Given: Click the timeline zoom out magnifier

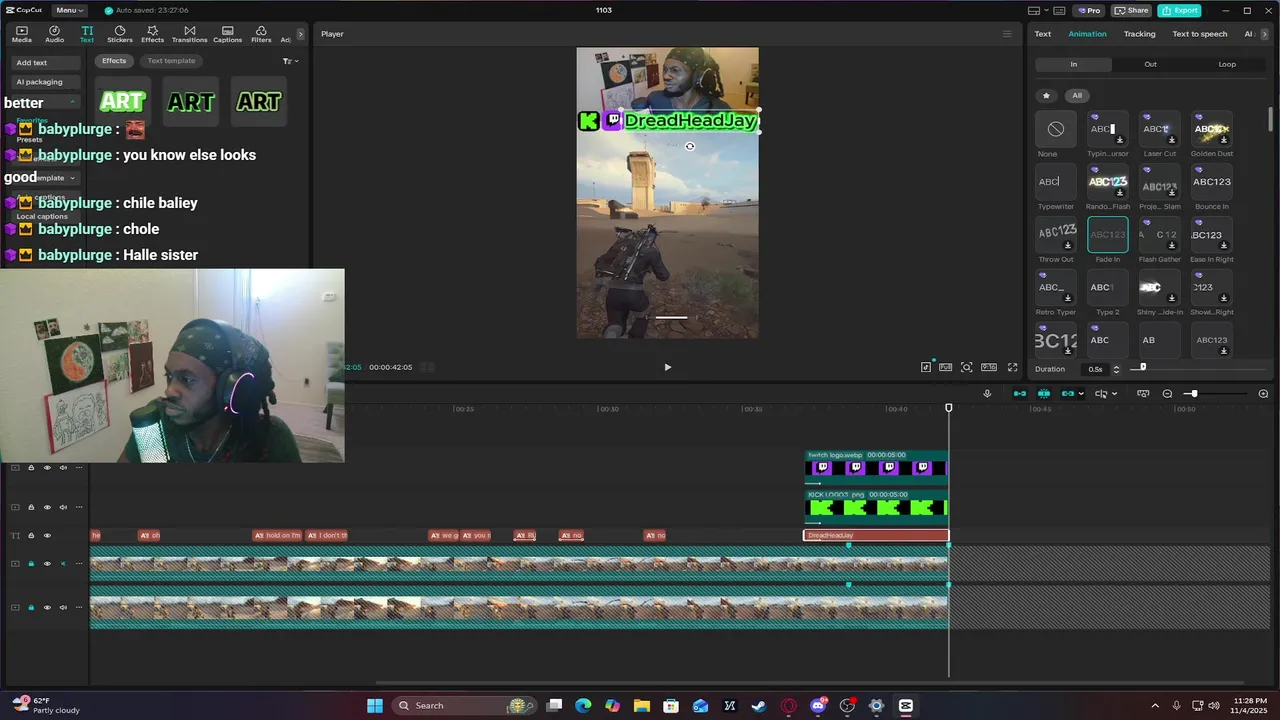Looking at the screenshot, I should coord(1167,394).
